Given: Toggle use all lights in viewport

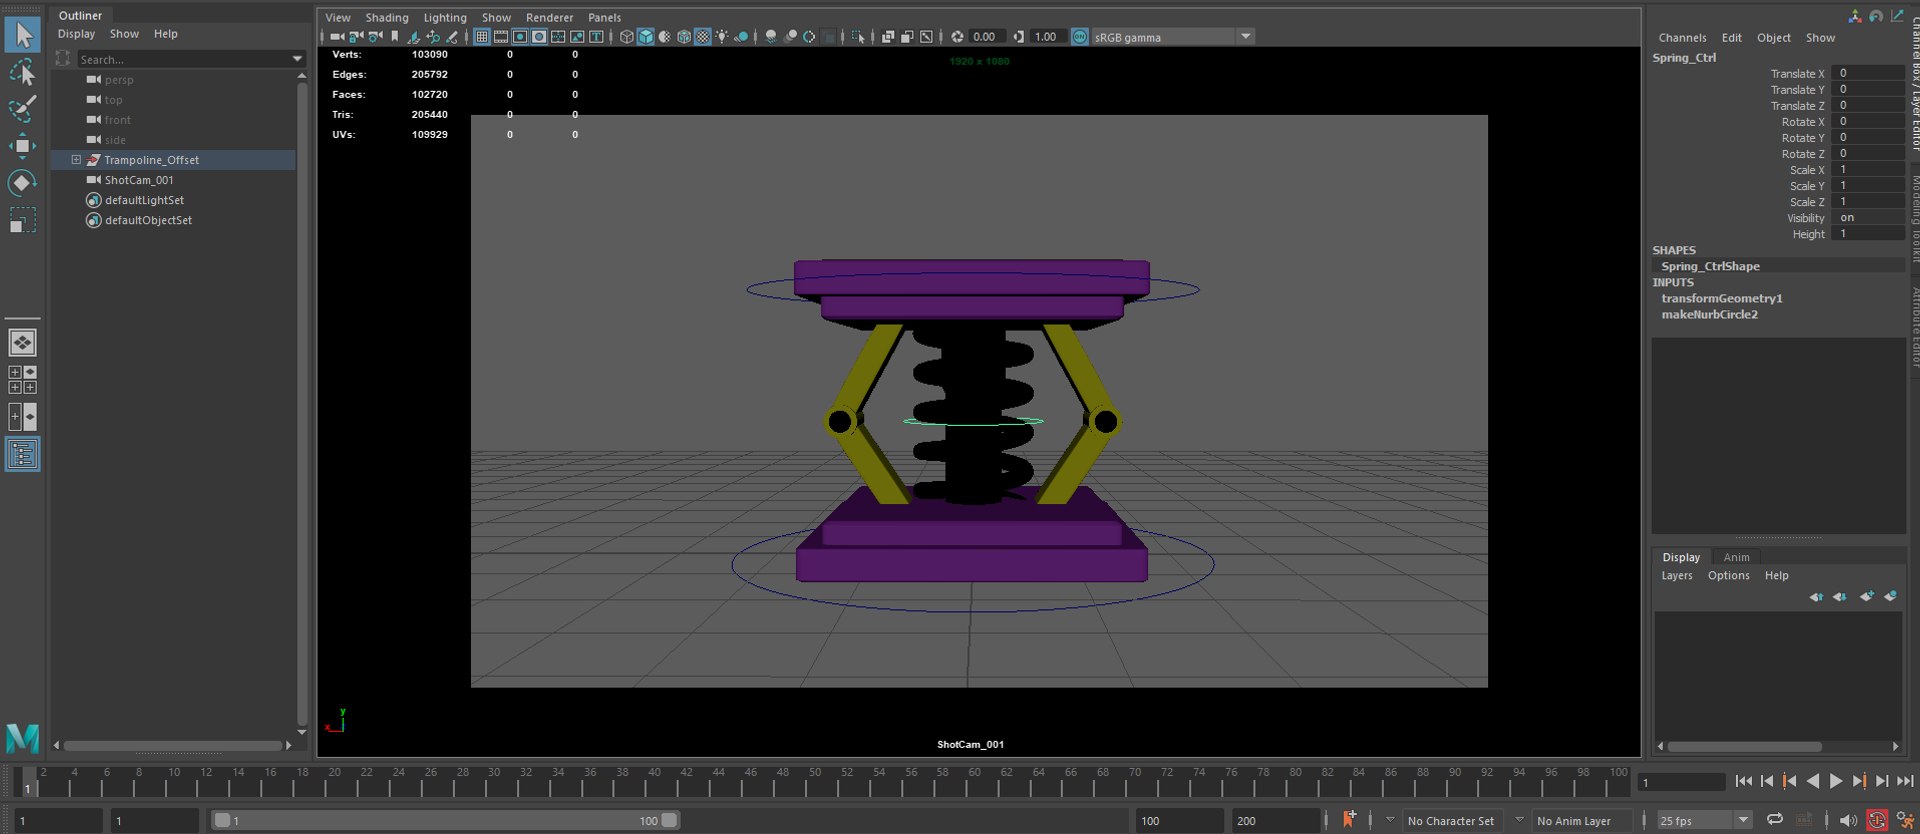Looking at the screenshot, I should 722,37.
